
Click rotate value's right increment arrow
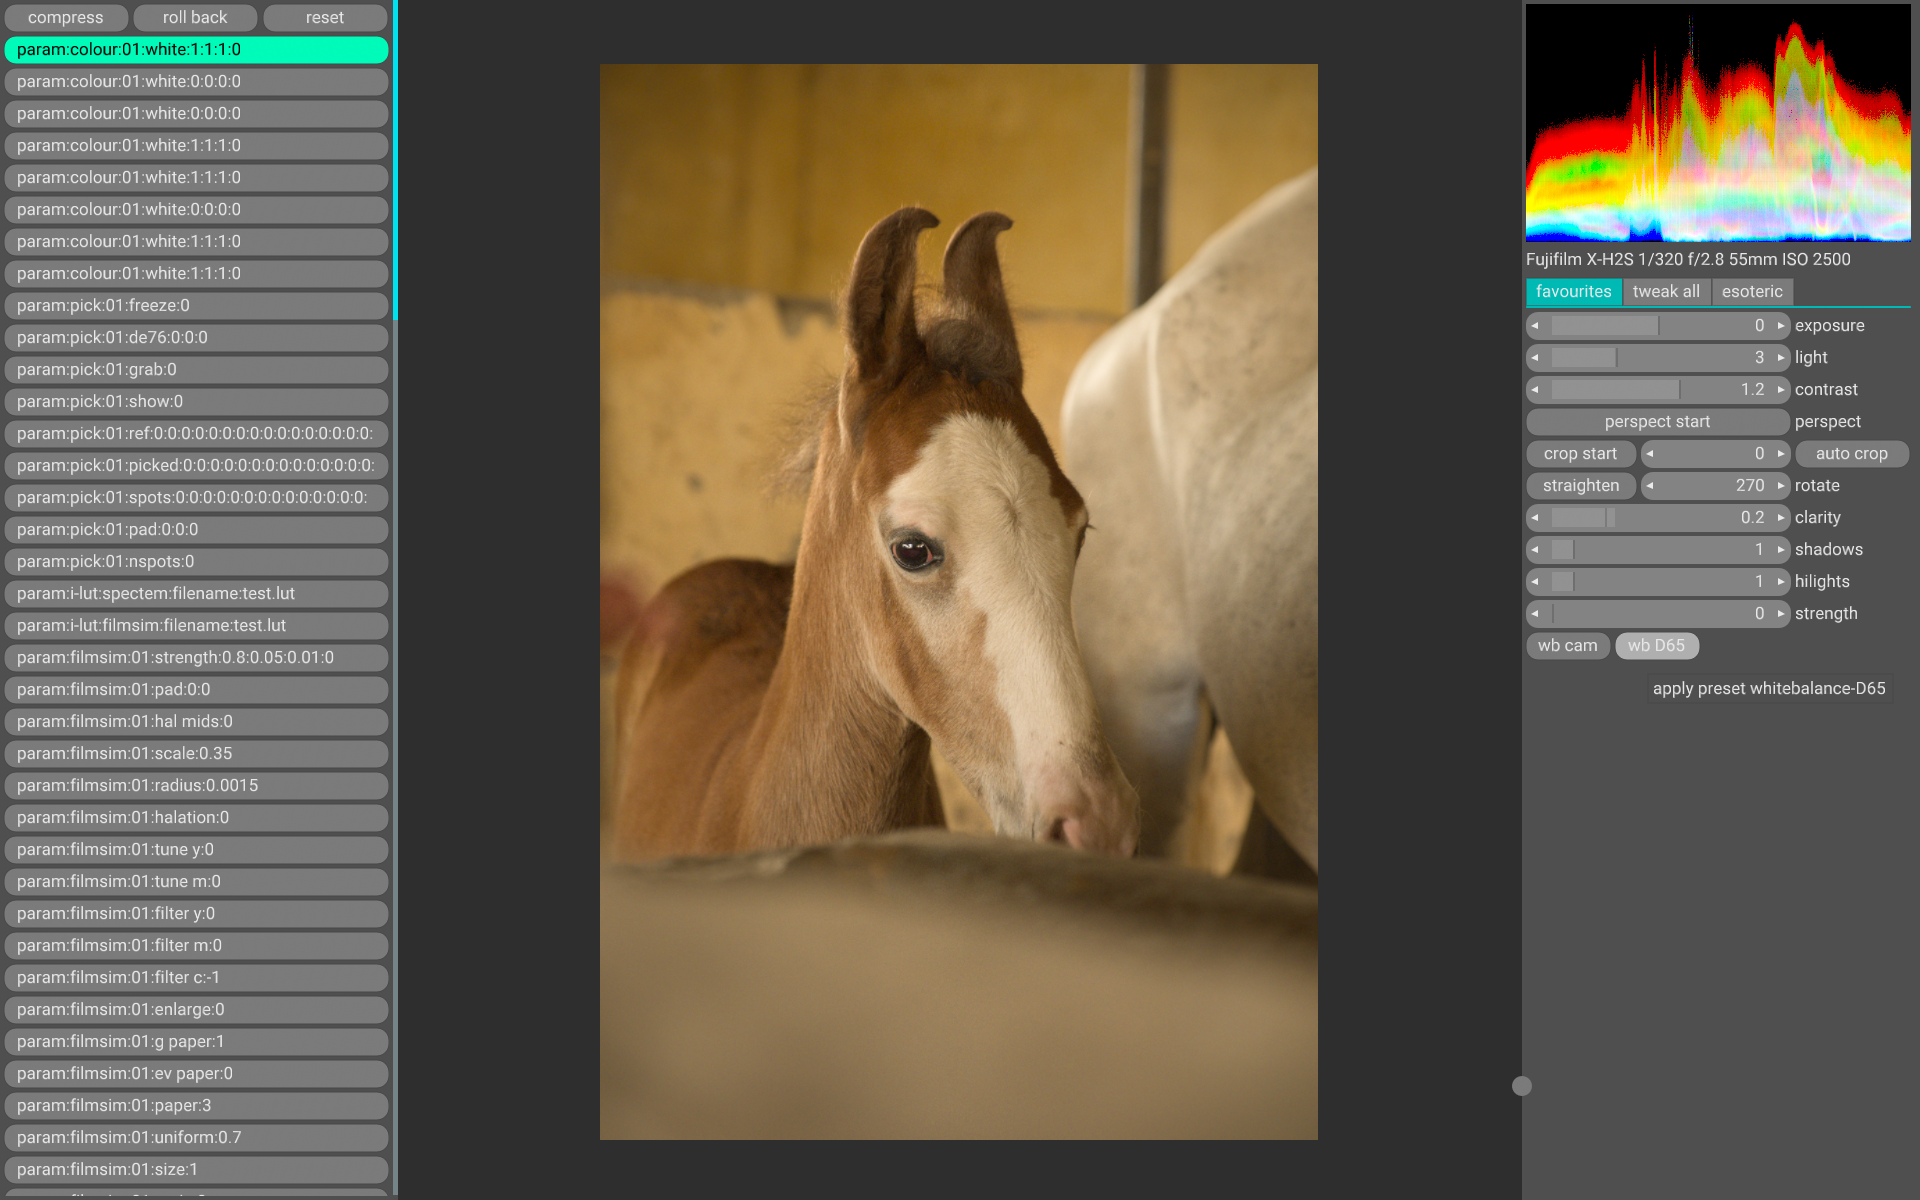(1780, 486)
